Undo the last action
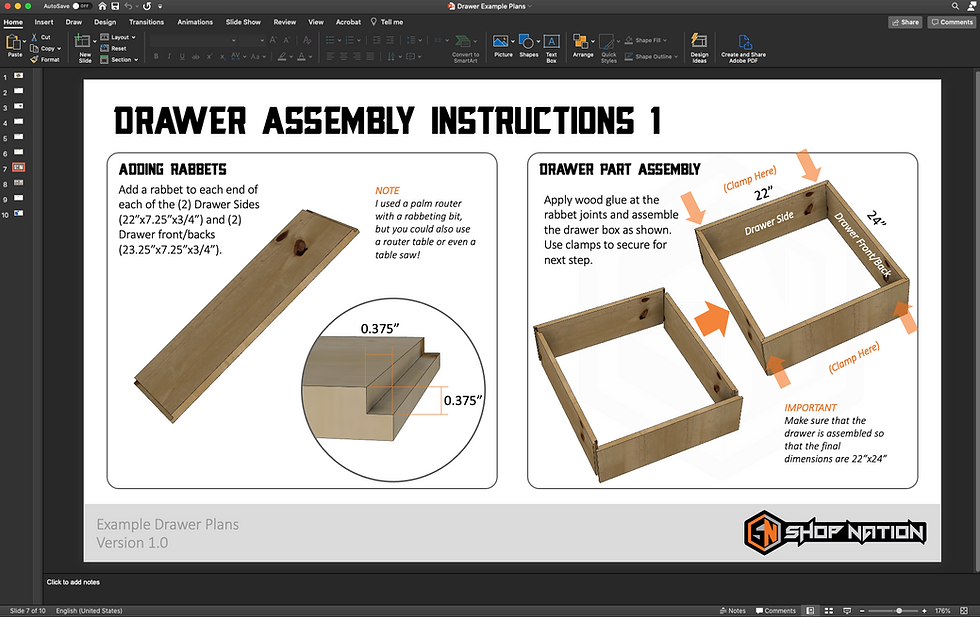 coord(128,6)
